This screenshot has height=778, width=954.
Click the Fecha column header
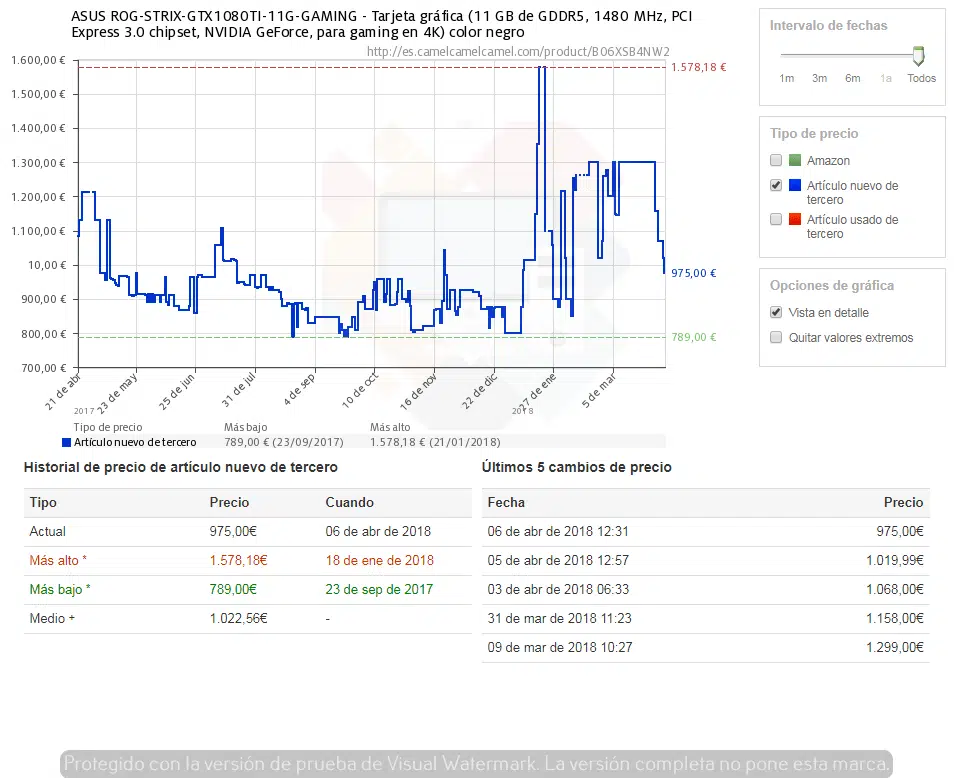[x=506, y=502]
